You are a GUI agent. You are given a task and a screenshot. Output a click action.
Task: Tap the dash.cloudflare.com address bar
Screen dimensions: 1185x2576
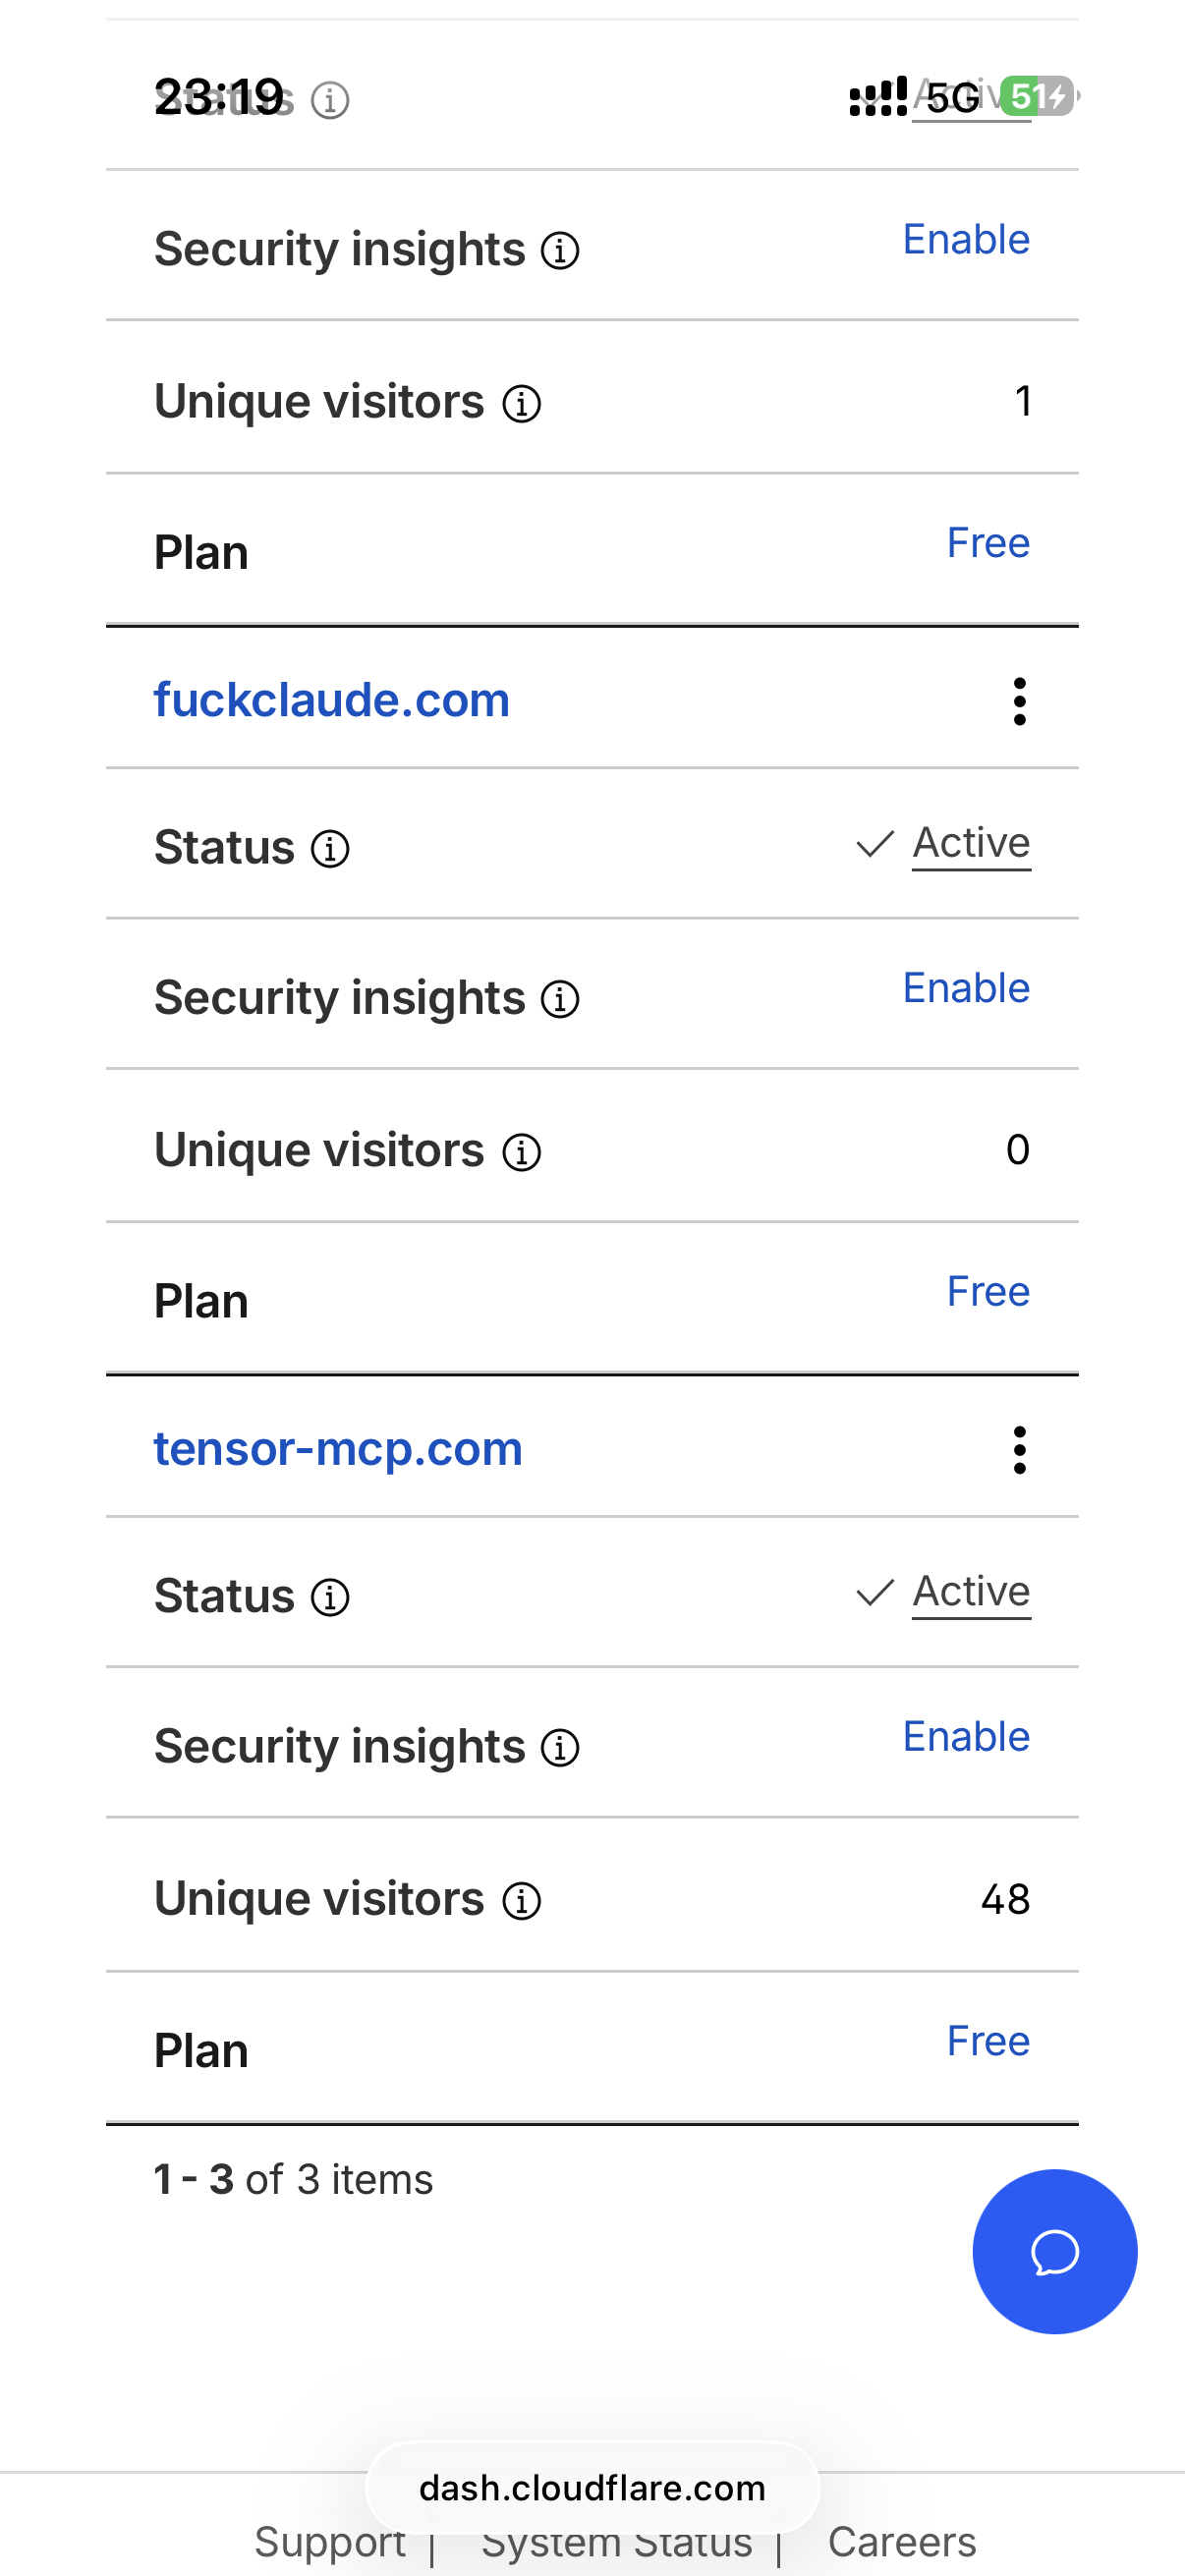pos(592,2487)
